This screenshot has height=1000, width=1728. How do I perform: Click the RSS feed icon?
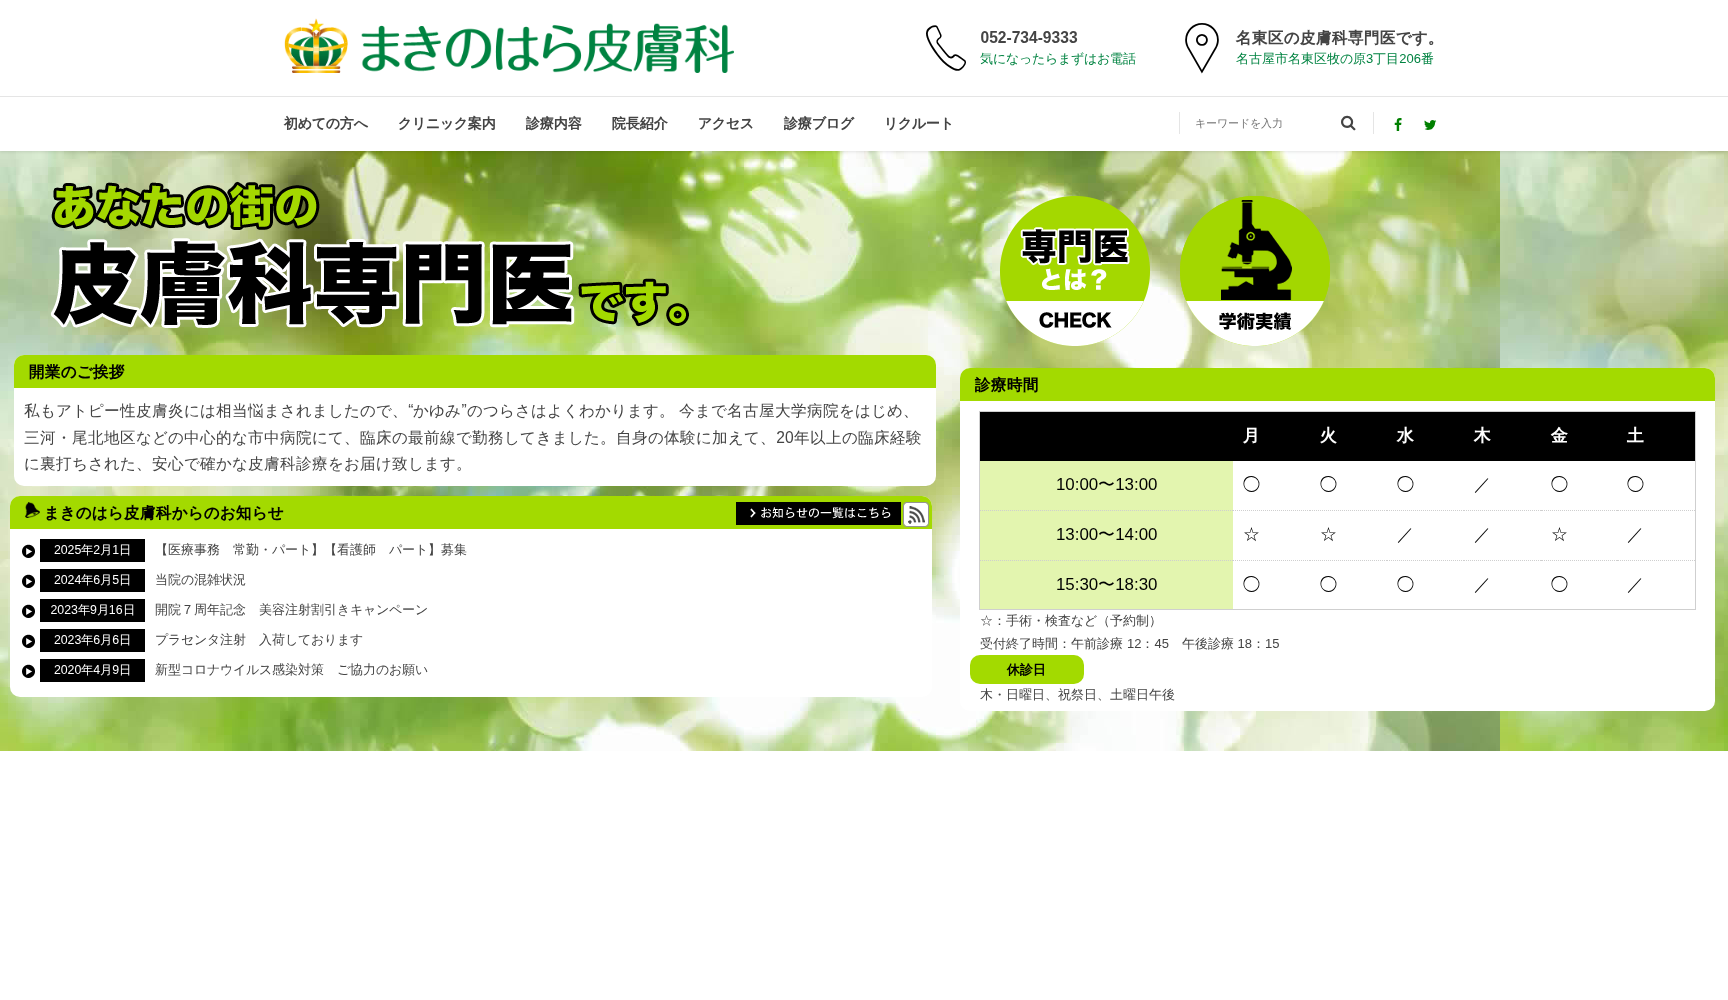pos(916,514)
